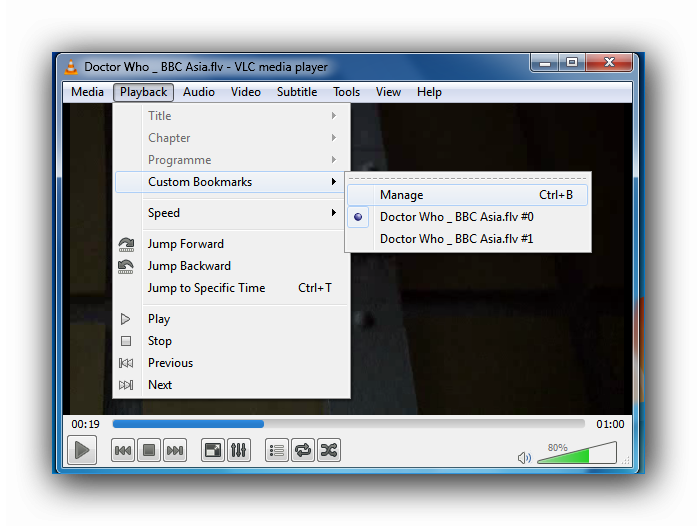This screenshot has height=526, width=697.
Task: Open the View menu
Action: point(388,92)
